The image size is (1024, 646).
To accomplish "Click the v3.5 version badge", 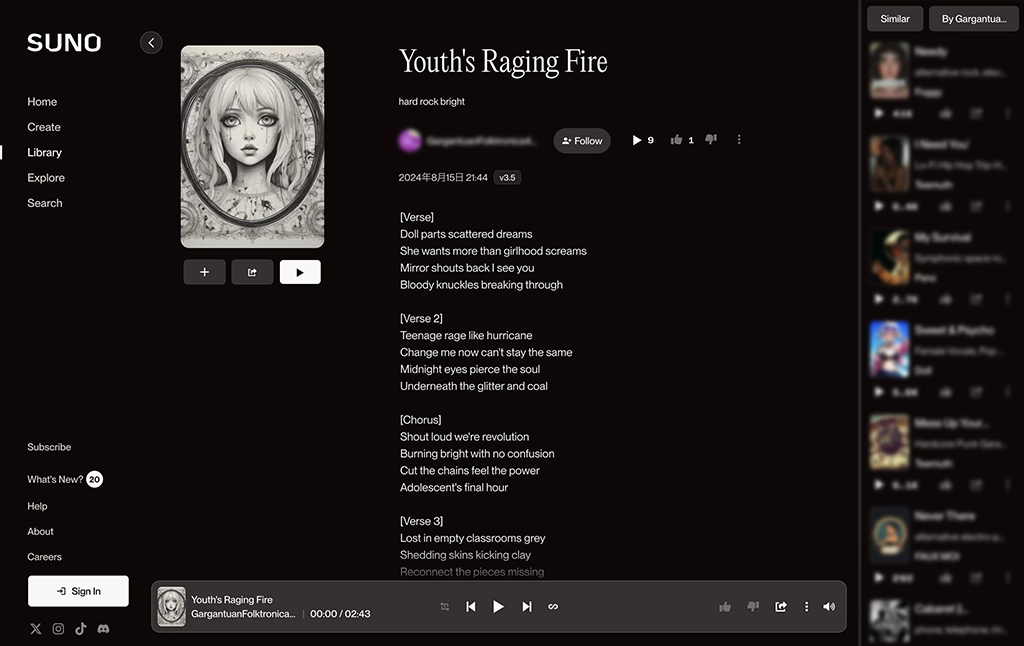I will click(x=507, y=178).
